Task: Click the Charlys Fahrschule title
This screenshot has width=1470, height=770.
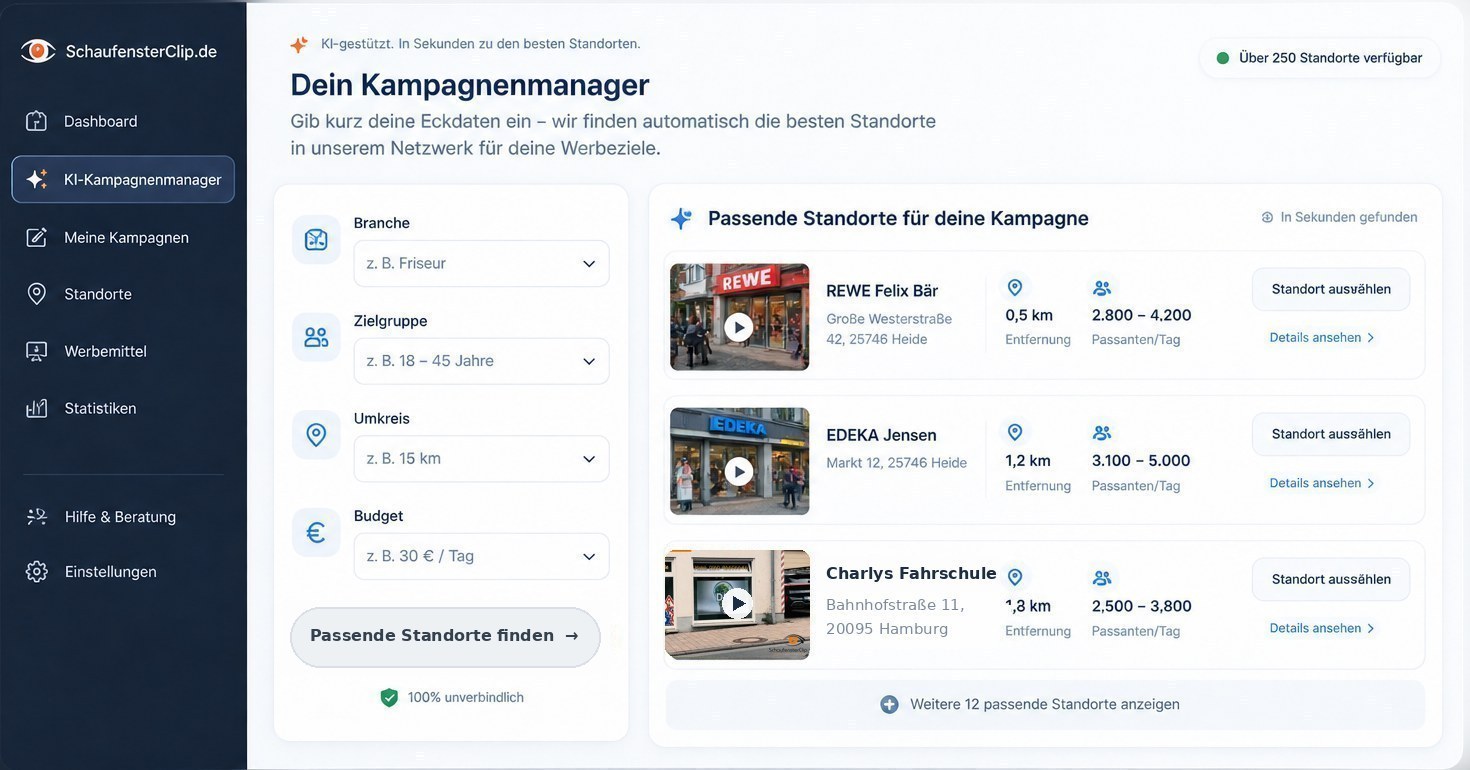Action: coord(911,573)
